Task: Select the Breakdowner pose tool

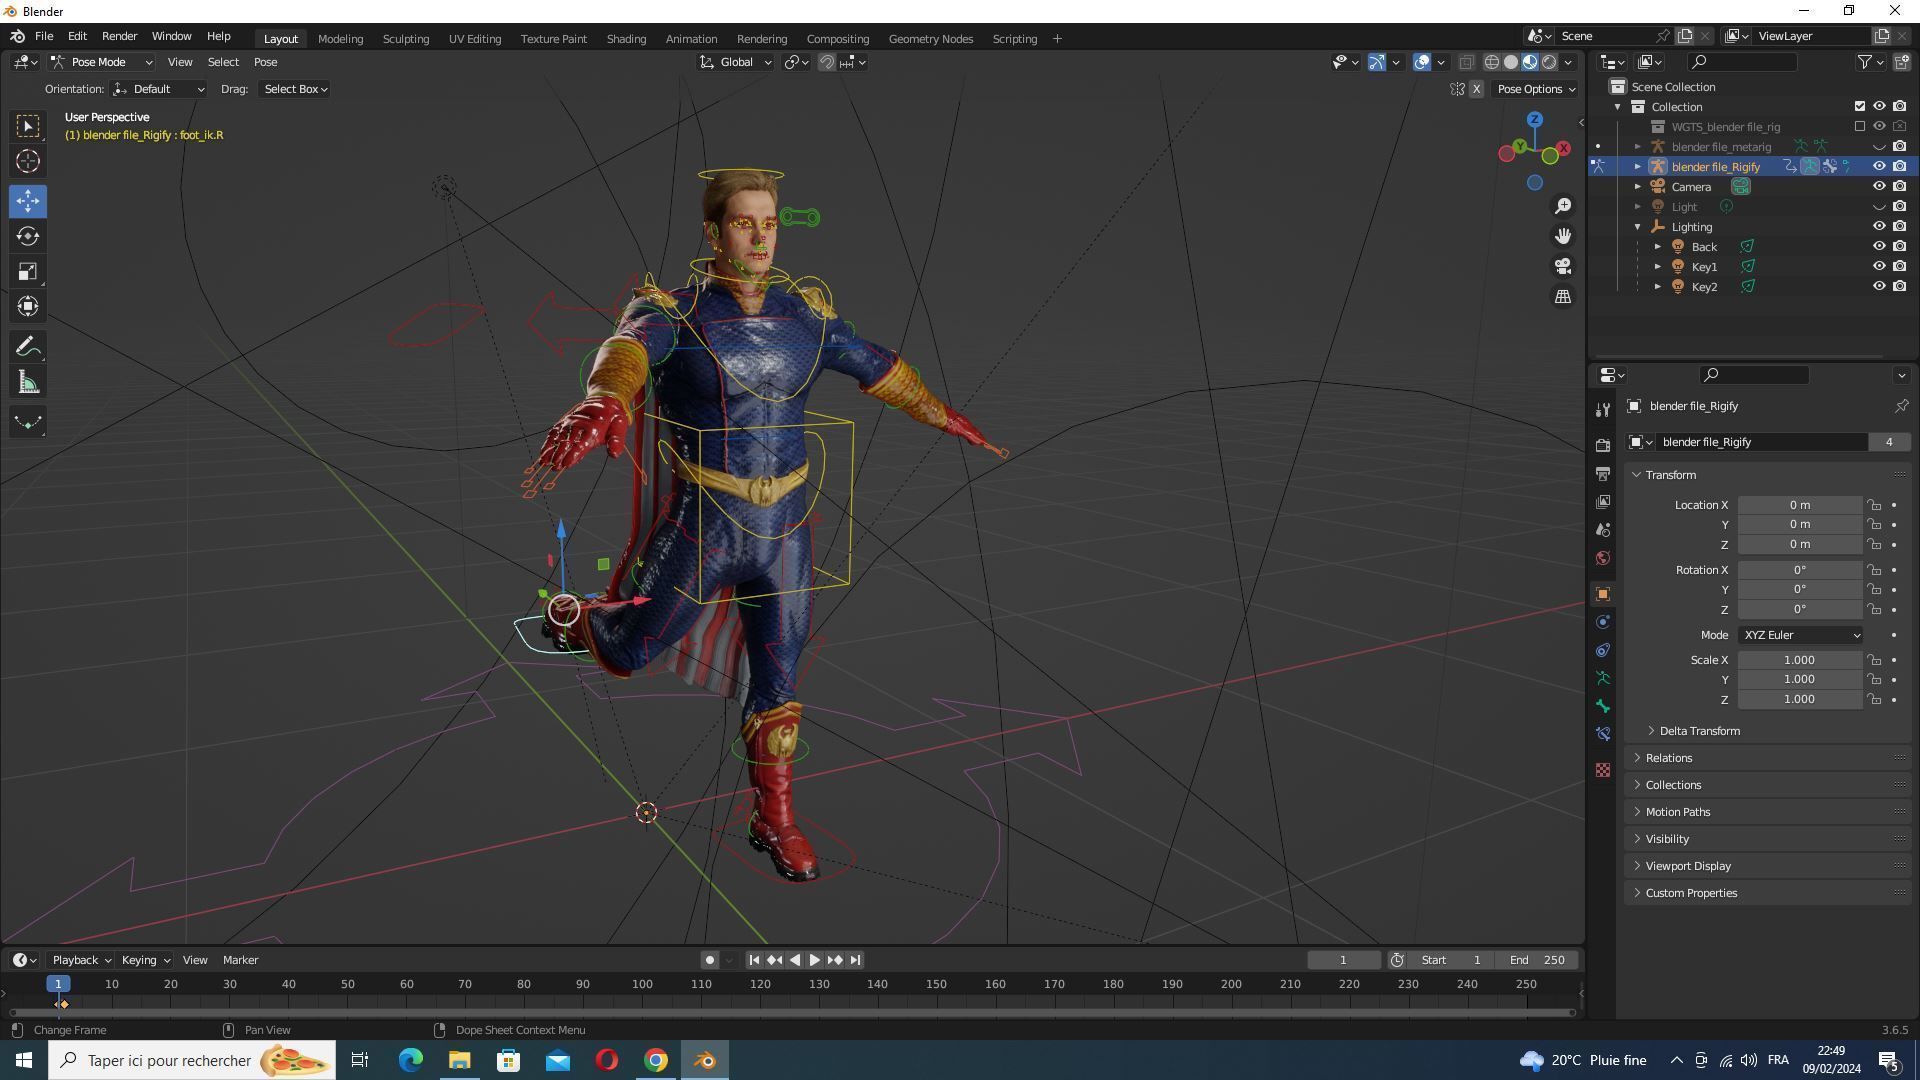Action: [28, 422]
